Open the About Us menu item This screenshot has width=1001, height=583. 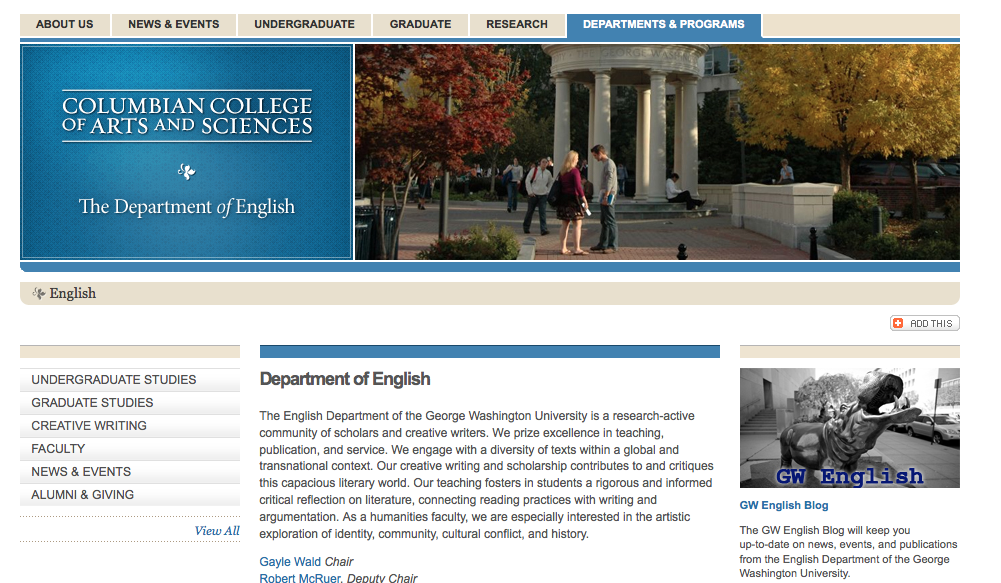pos(64,25)
